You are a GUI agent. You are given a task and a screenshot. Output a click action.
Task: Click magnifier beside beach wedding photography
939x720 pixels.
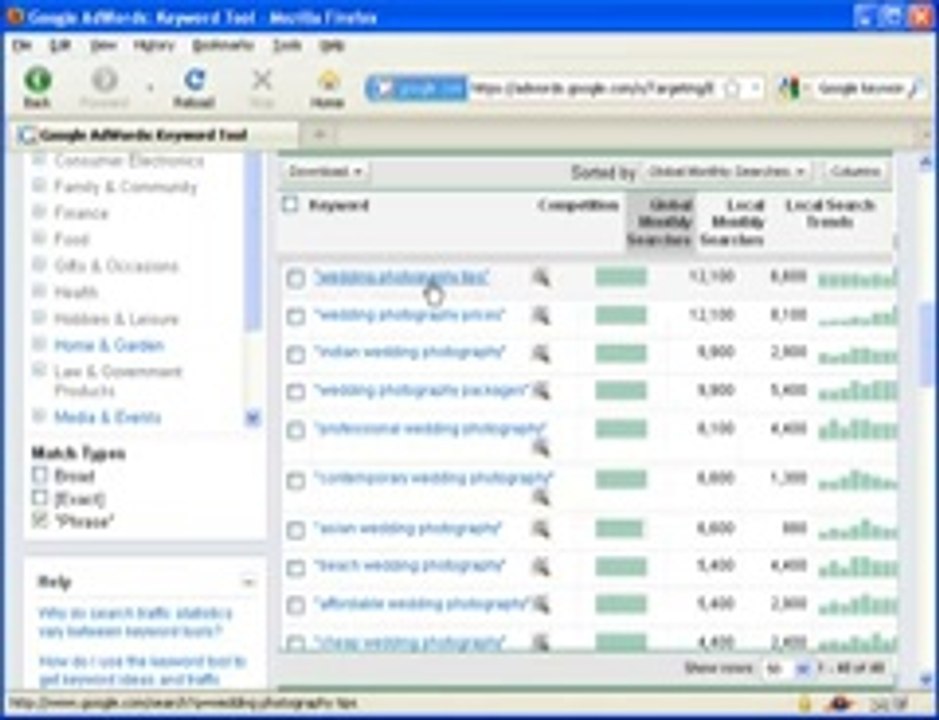[540, 567]
